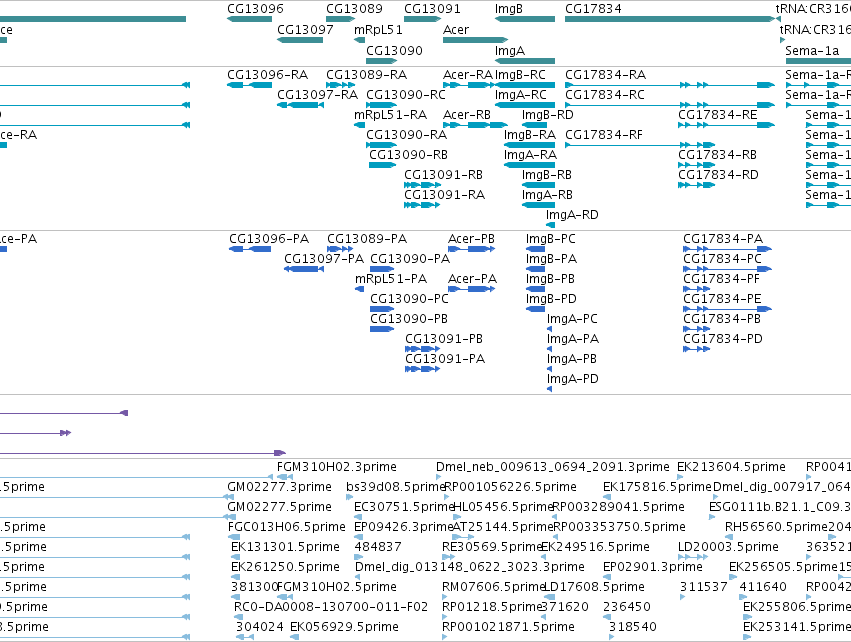
Task: Select transcript CG17834-RD
Action: click(x=718, y=175)
